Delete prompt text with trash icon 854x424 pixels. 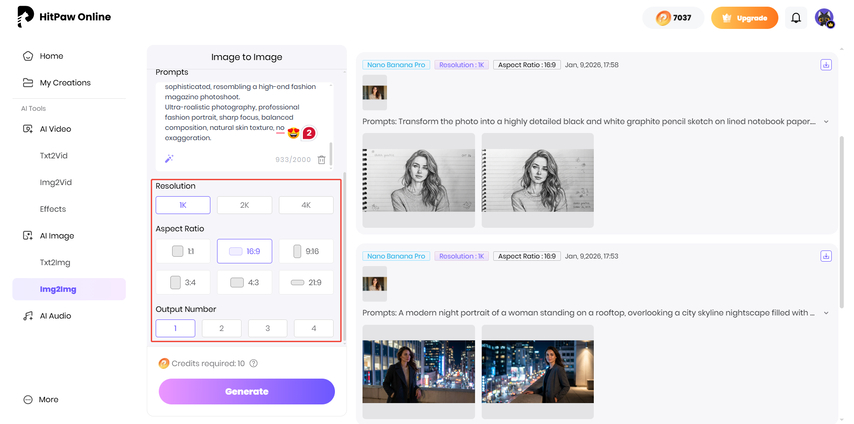point(321,159)
